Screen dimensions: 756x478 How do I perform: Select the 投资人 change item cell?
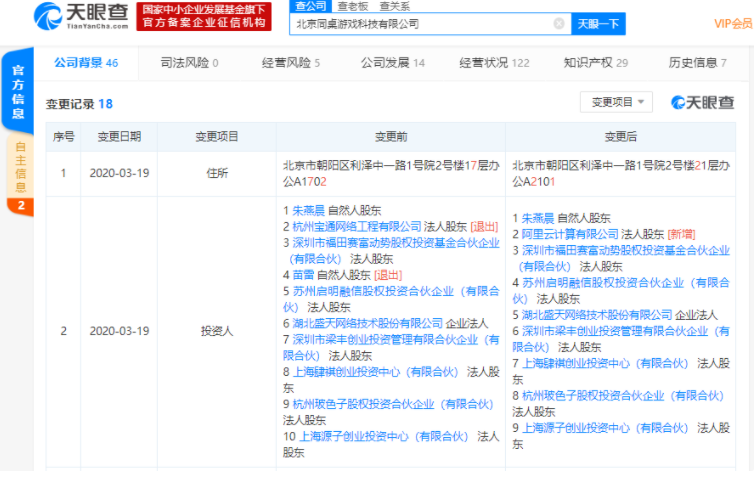point(217,331)
